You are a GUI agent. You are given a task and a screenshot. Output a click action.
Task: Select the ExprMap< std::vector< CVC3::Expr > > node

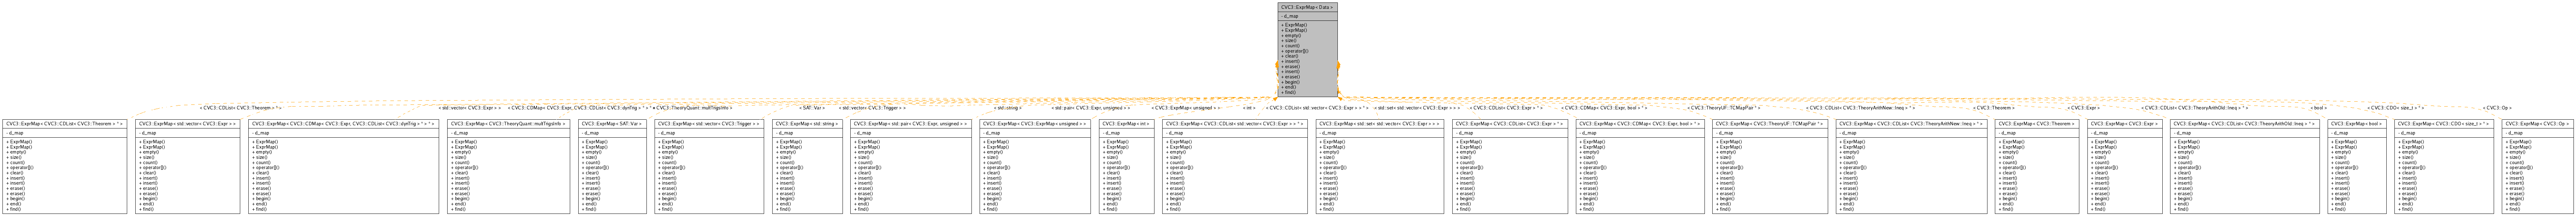pos(187,166)
